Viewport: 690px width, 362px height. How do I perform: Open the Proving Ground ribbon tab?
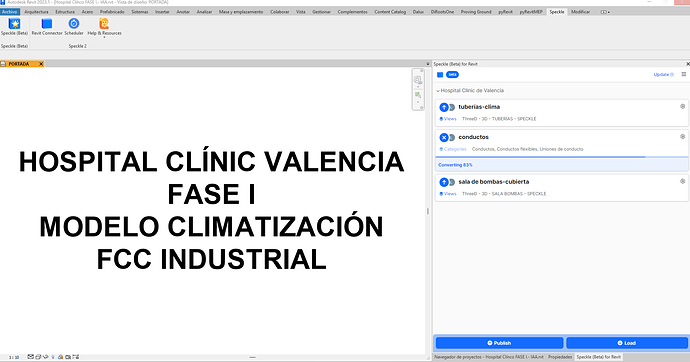pos(476,12)
